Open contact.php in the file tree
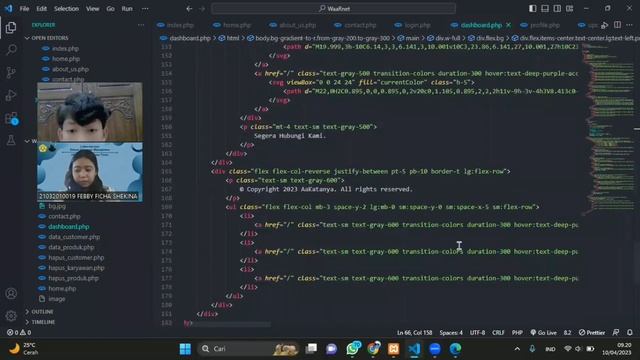Image resolution: width=640 pixels, height=360 pixels. [x=64, y=216]
